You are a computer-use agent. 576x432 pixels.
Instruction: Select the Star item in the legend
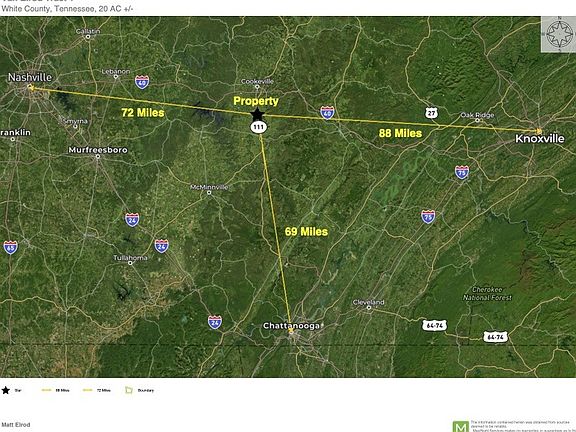pyautogui.click(x=11, y=390)
